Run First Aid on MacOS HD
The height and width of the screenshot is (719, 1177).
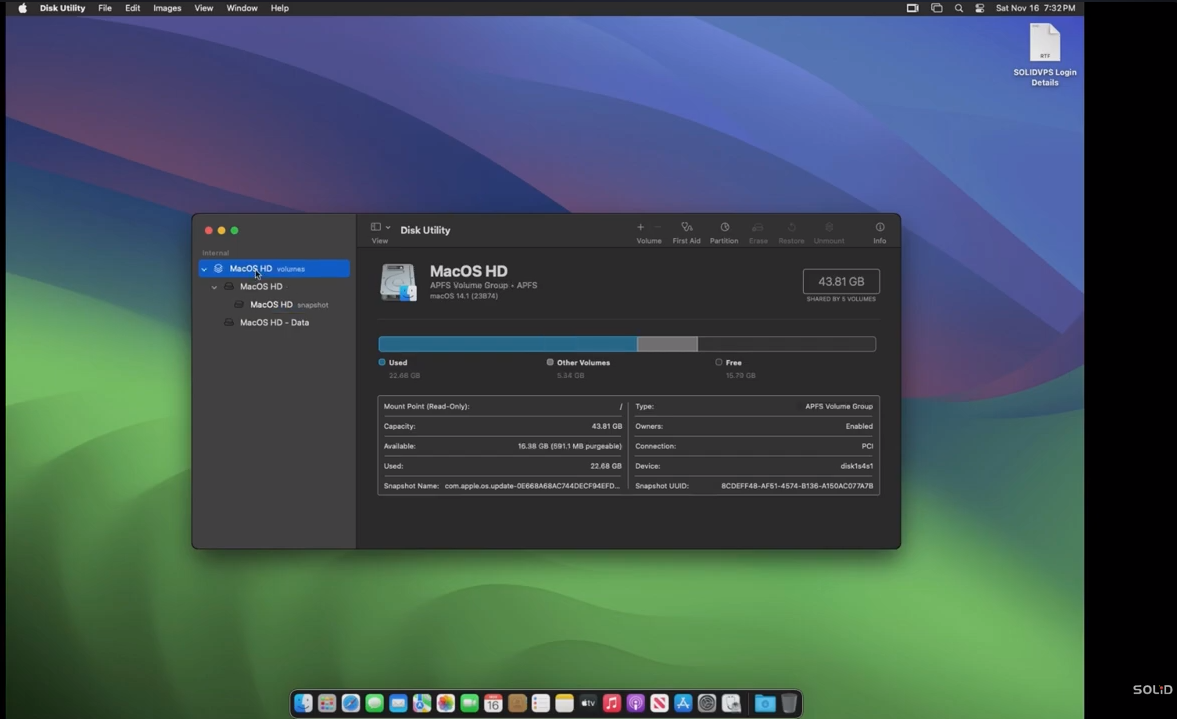coord(687,232)
